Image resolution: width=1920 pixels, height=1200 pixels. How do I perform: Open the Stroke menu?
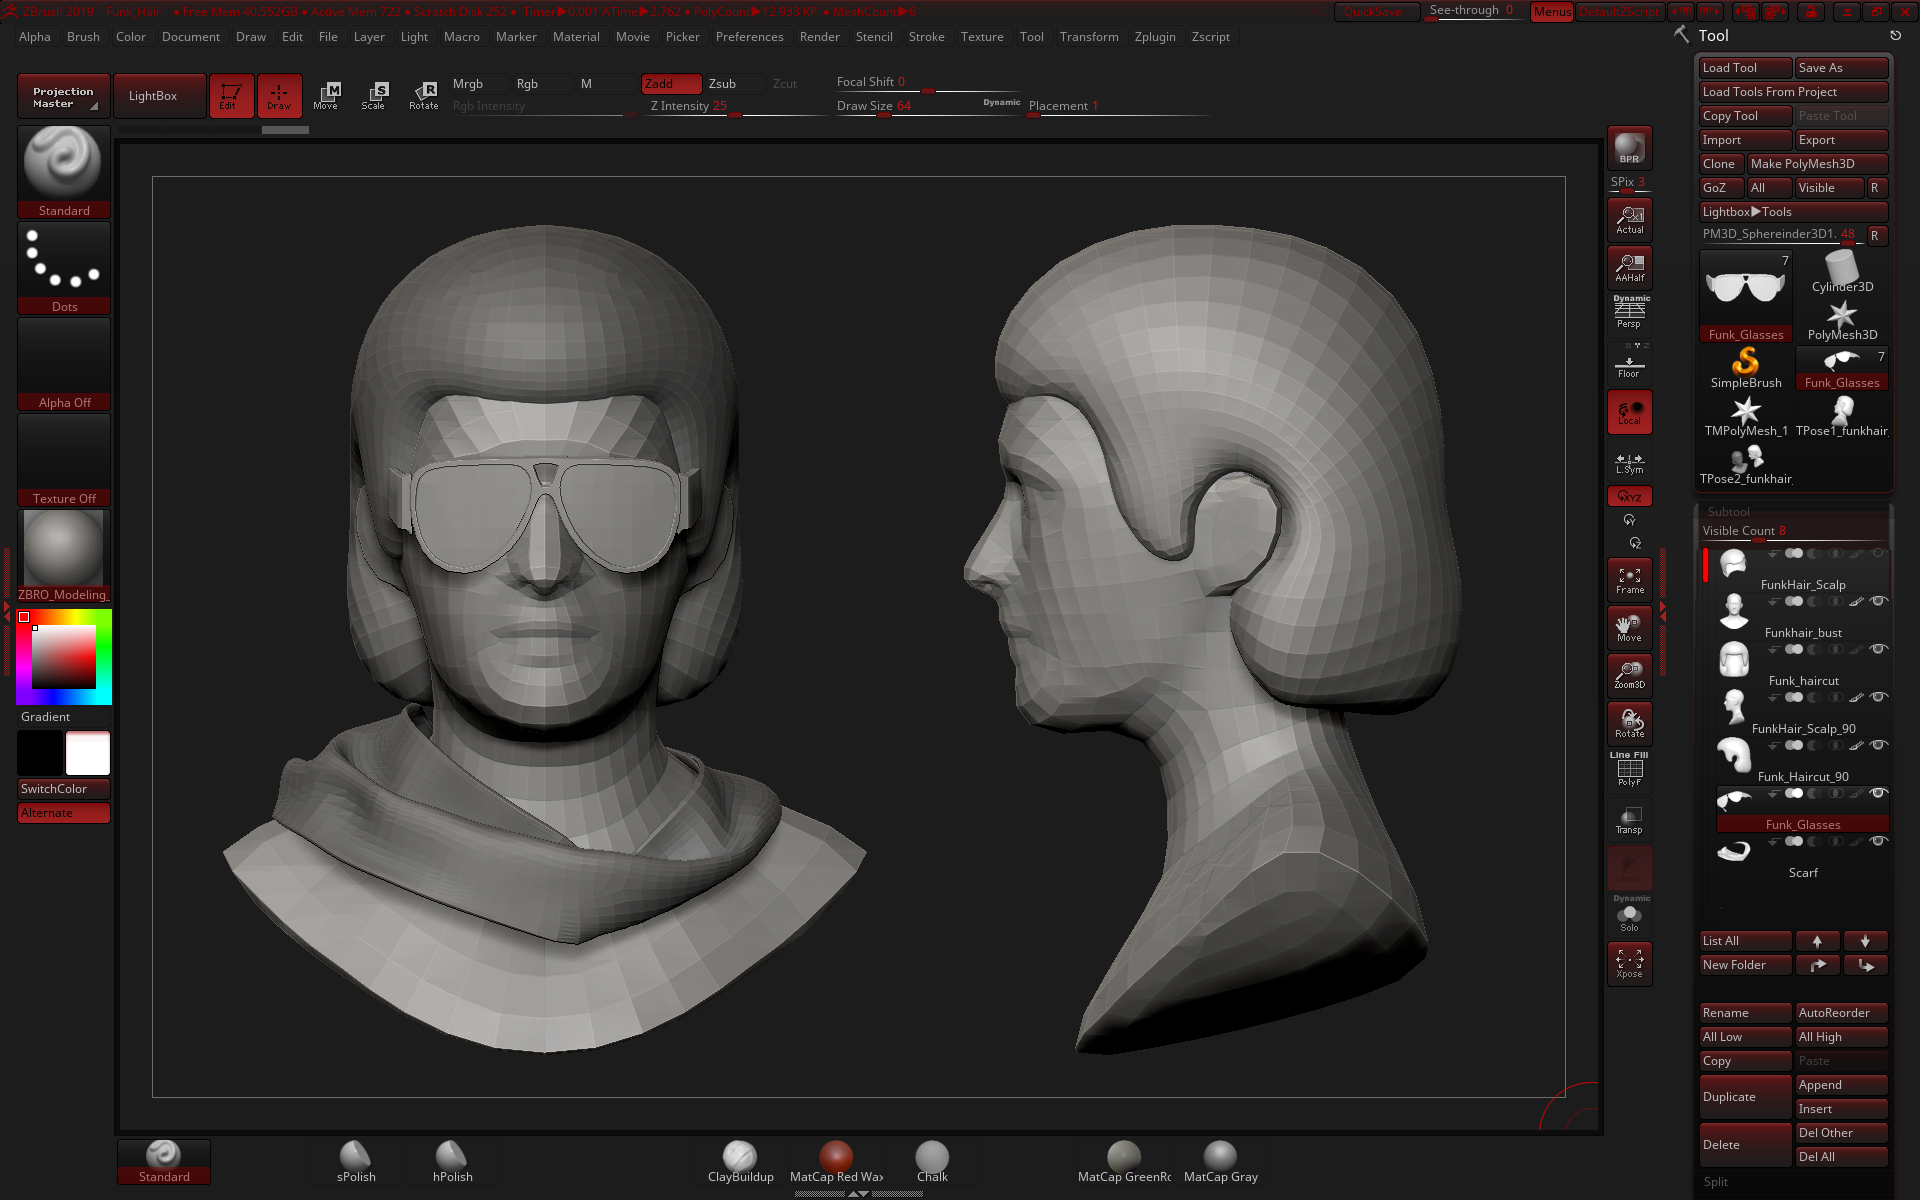pos(926,37)
